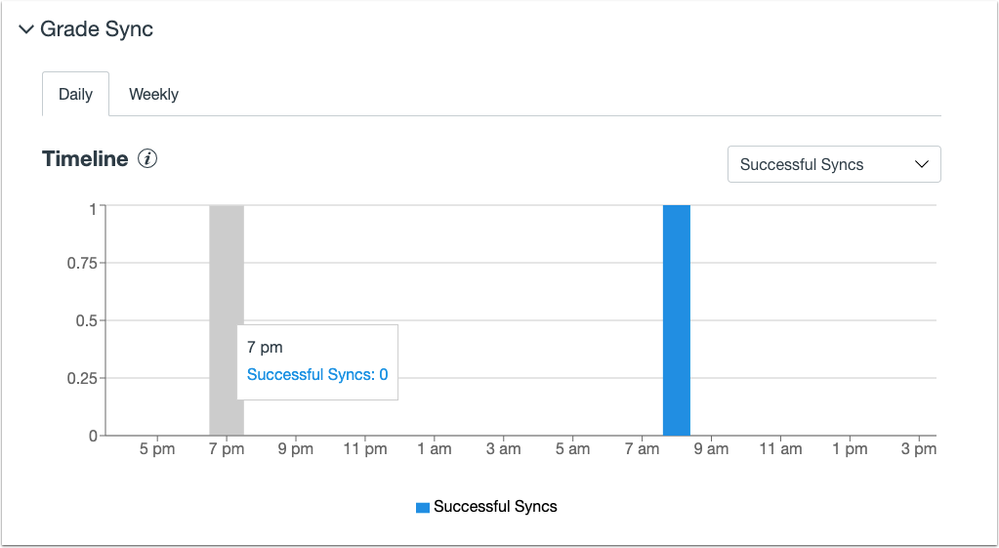
Task: Click the 3 pm axis label
Action: coord(918,450)
